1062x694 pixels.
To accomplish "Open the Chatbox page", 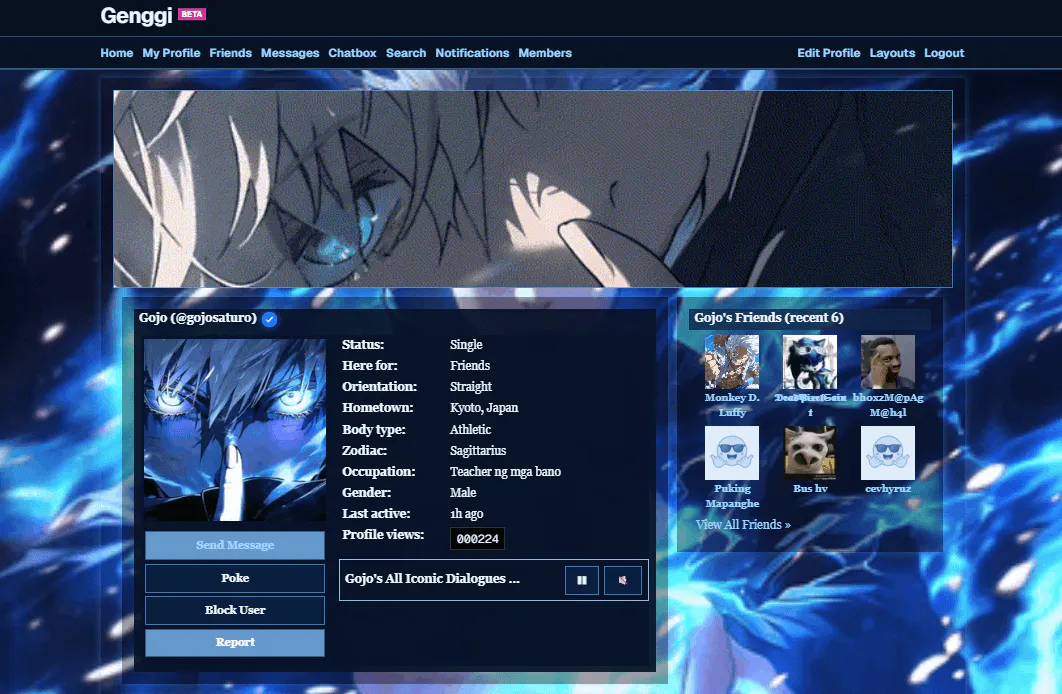I will pos(352,53).
